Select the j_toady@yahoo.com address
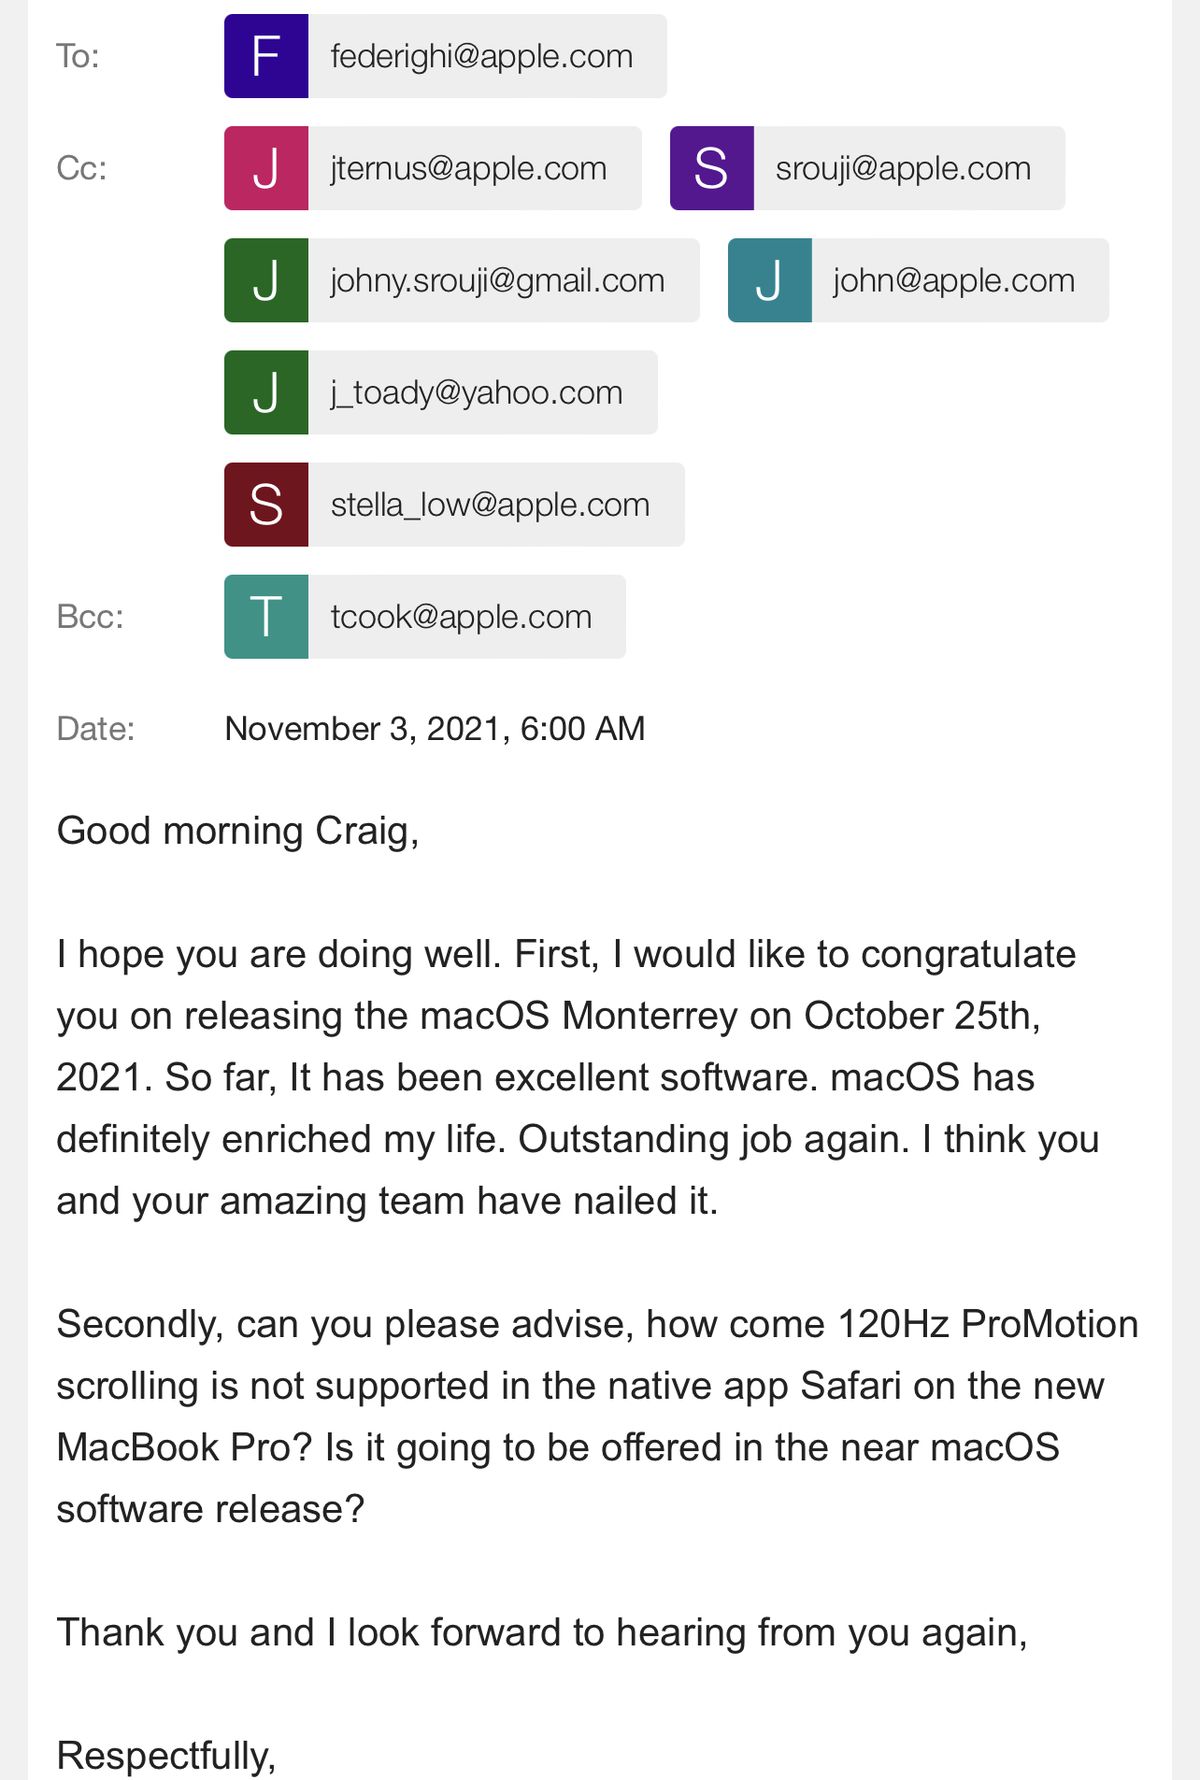The image size is (1200, 1780). [x=477, y=392]
